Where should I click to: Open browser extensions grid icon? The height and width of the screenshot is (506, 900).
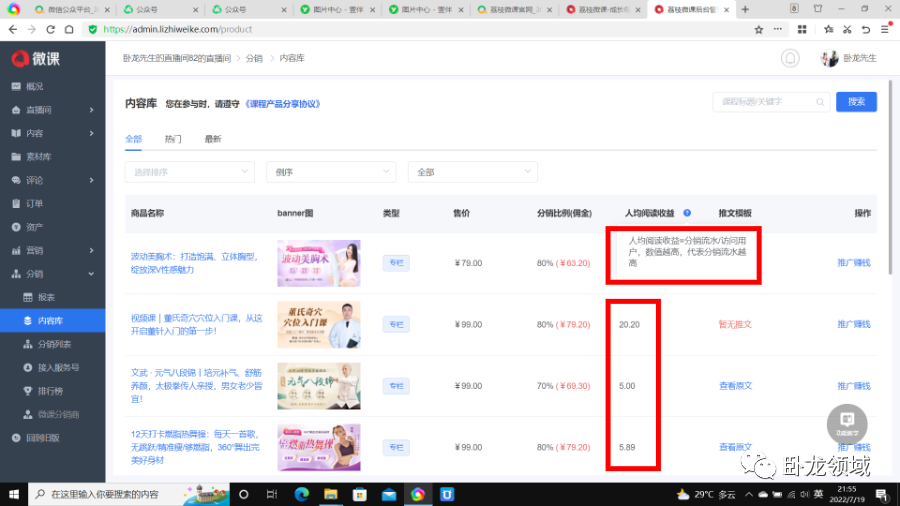click(x=802, y=29)
